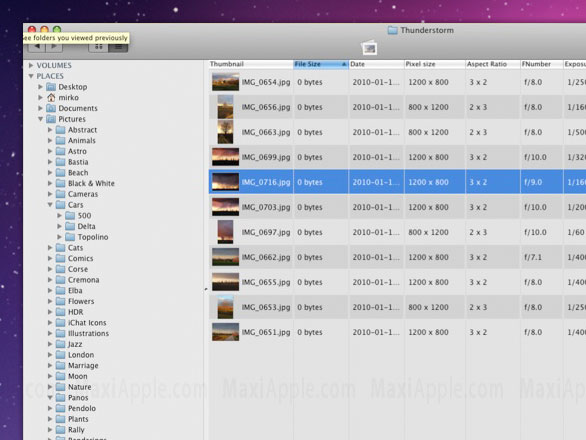Select the Pendolo folder
The width and height of the screenshot is (586, 440).
point(82,409)
